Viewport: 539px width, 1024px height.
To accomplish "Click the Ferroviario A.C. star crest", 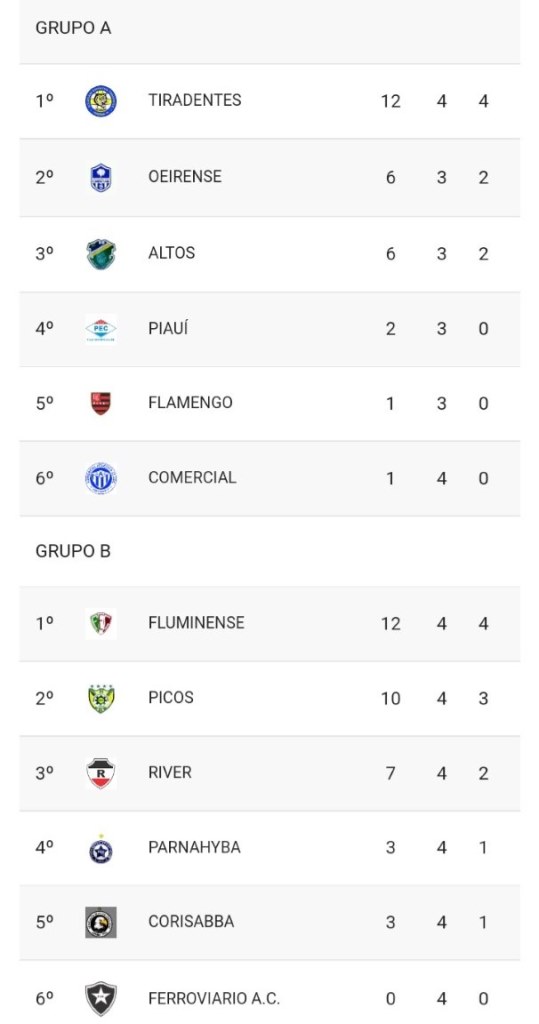I will (x=101, y=999).
